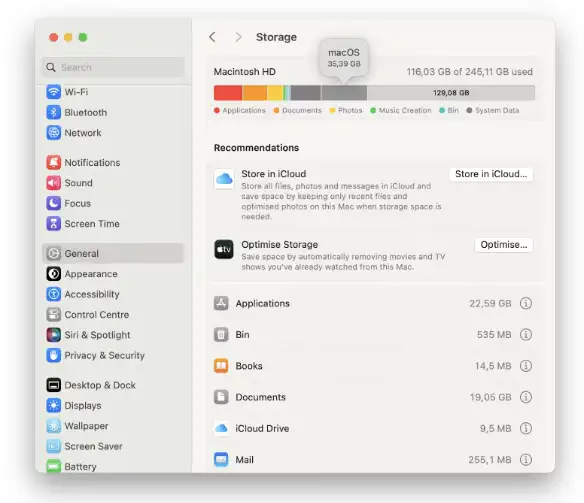Click info button next to Bin
584x503 pixels.
coord(526,335)
